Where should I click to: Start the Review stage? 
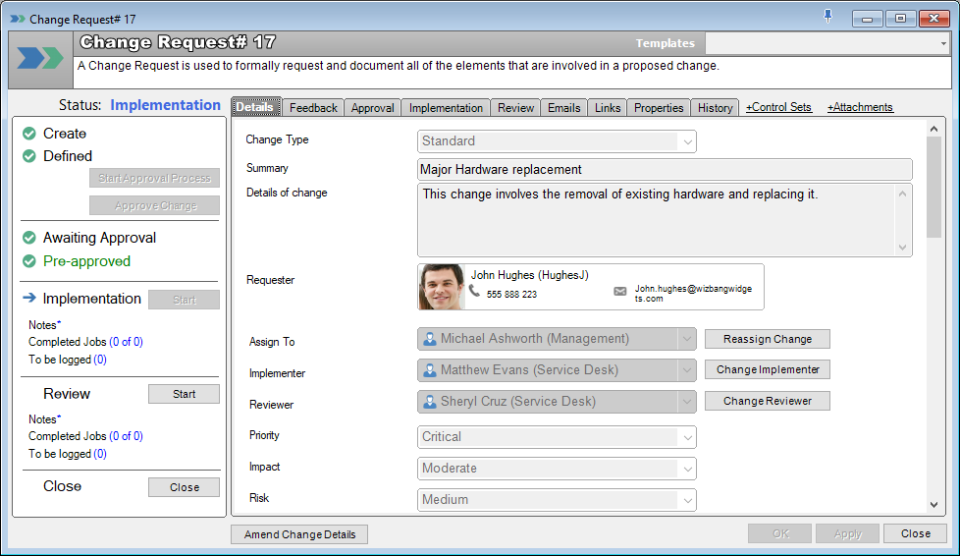(x=184, y=394)
